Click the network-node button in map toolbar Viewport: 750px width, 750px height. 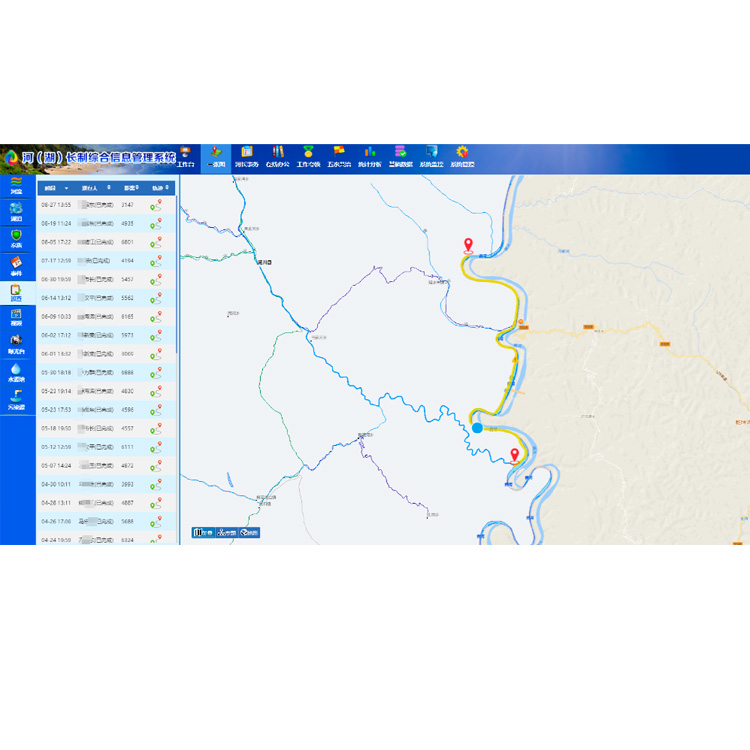point(226,532)
